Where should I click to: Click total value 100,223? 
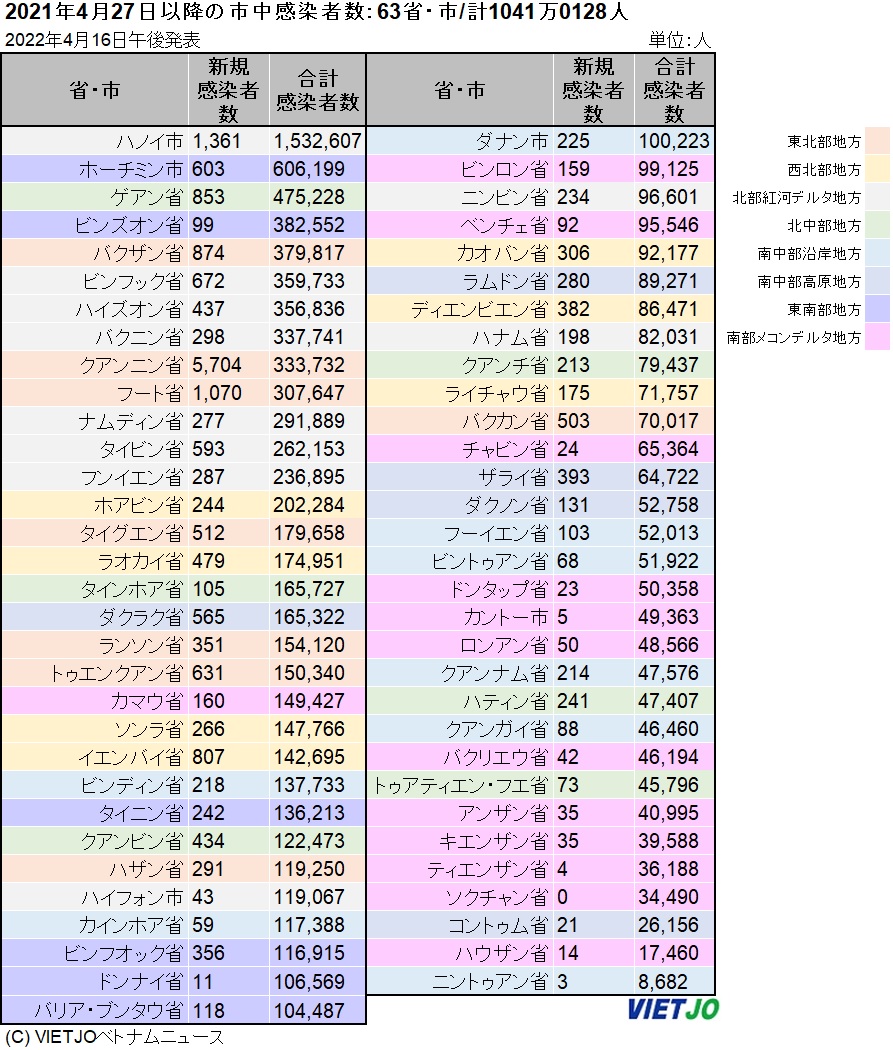coord(673,141)
